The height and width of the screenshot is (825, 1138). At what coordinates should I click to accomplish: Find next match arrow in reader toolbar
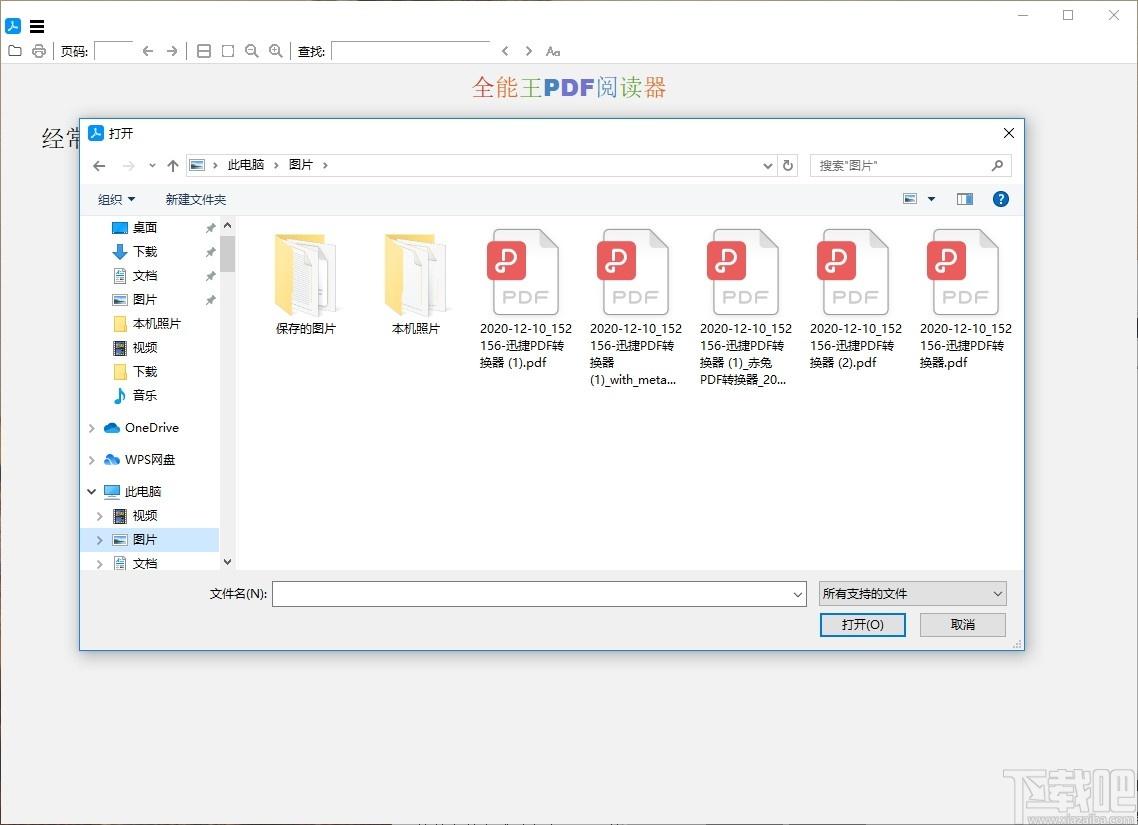click(x=528, y=51)
